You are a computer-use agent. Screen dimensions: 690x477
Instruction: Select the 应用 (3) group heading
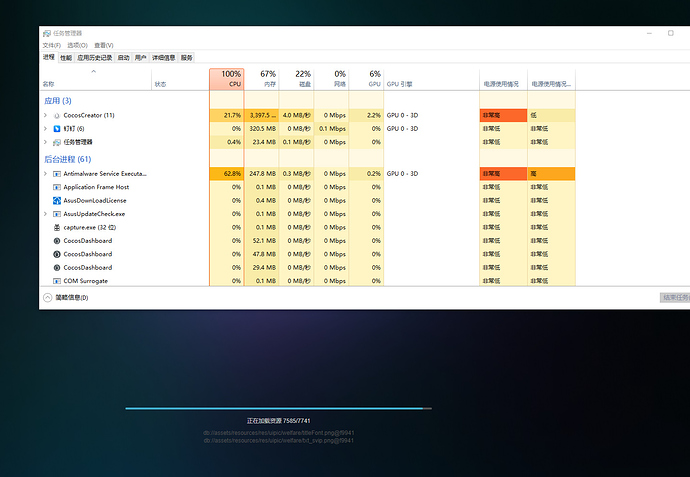pyautogui.click(x=58, y=101)
